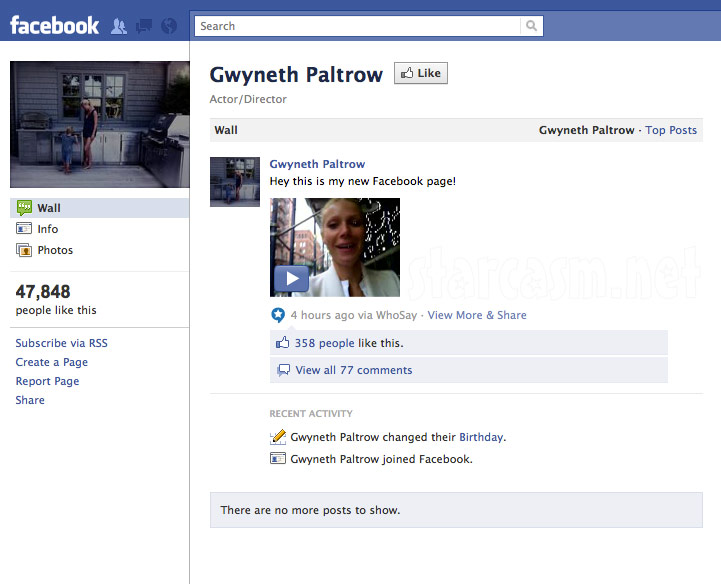Viewport: 721px width, 584px height.
Task: Click the Wall heading label
Action: [x=226, y=130]
